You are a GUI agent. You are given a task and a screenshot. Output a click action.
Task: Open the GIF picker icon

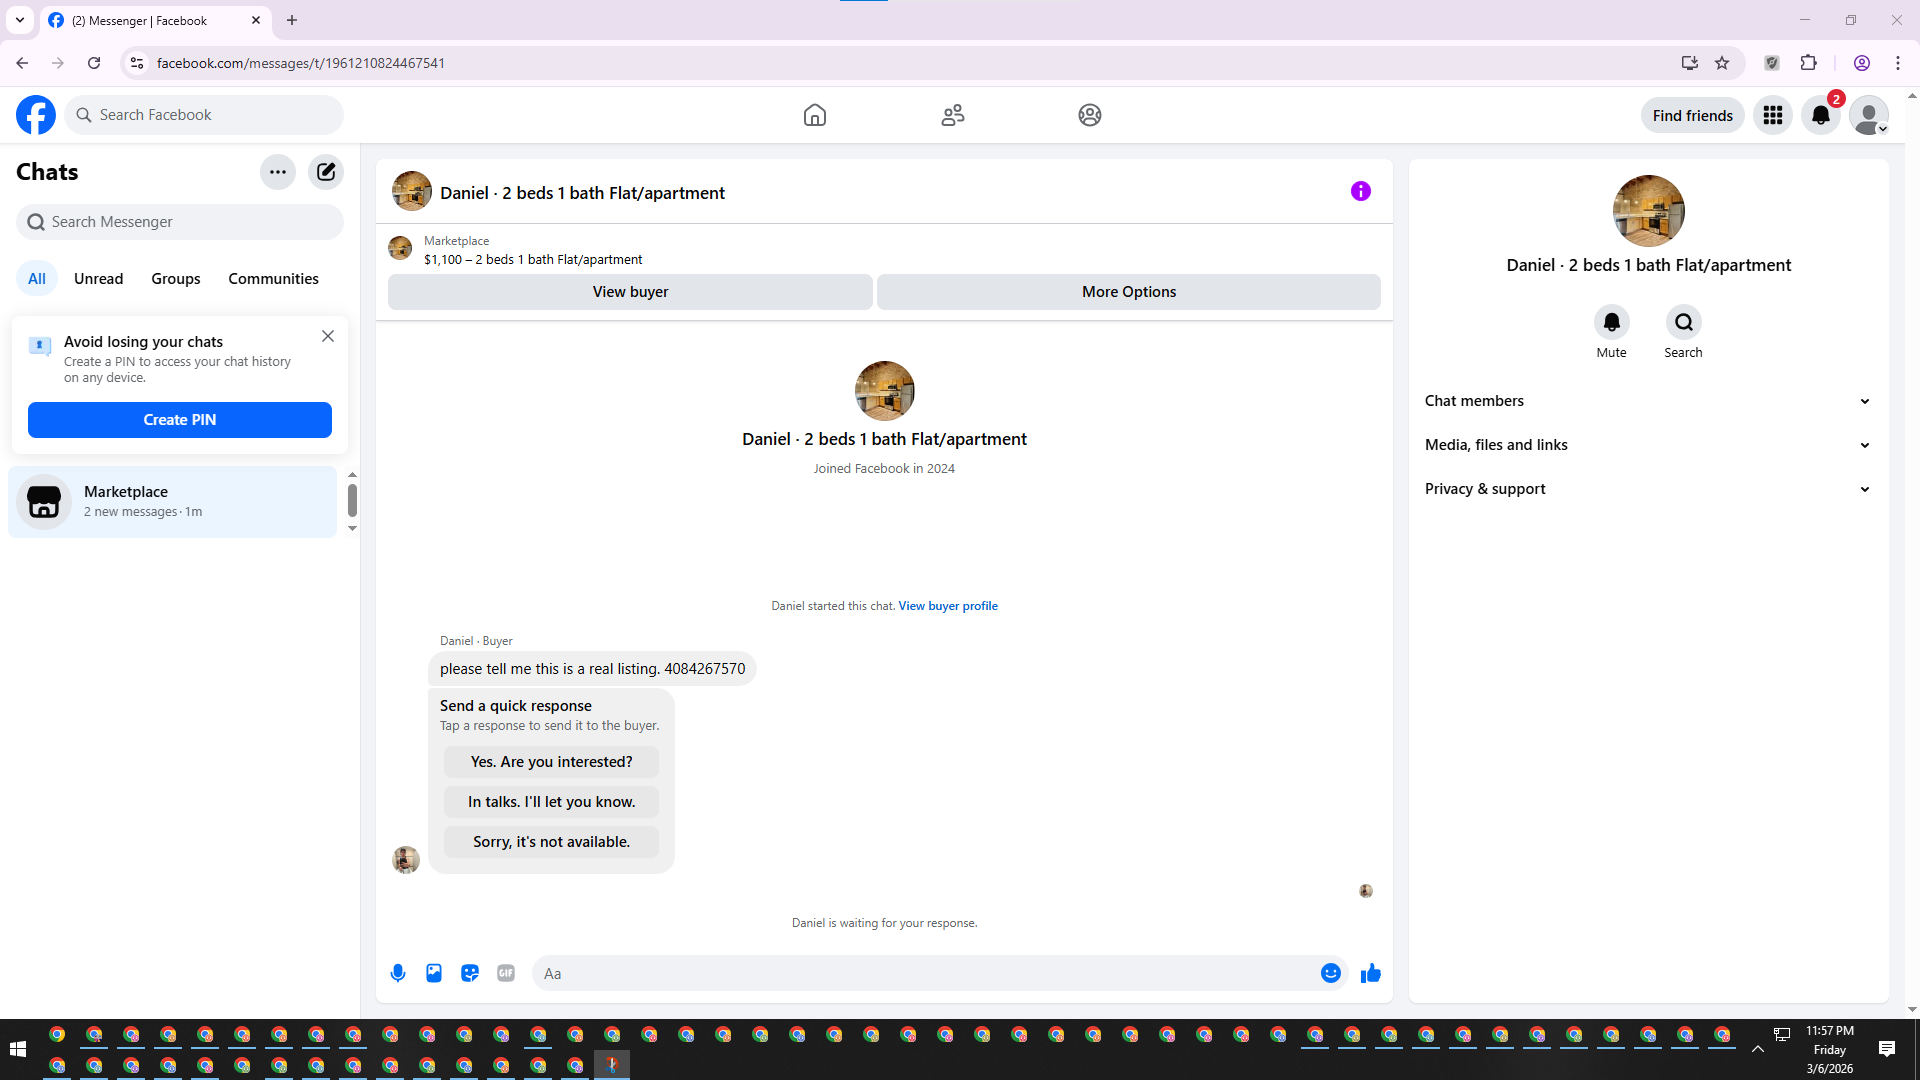click(x=506, y=973)
